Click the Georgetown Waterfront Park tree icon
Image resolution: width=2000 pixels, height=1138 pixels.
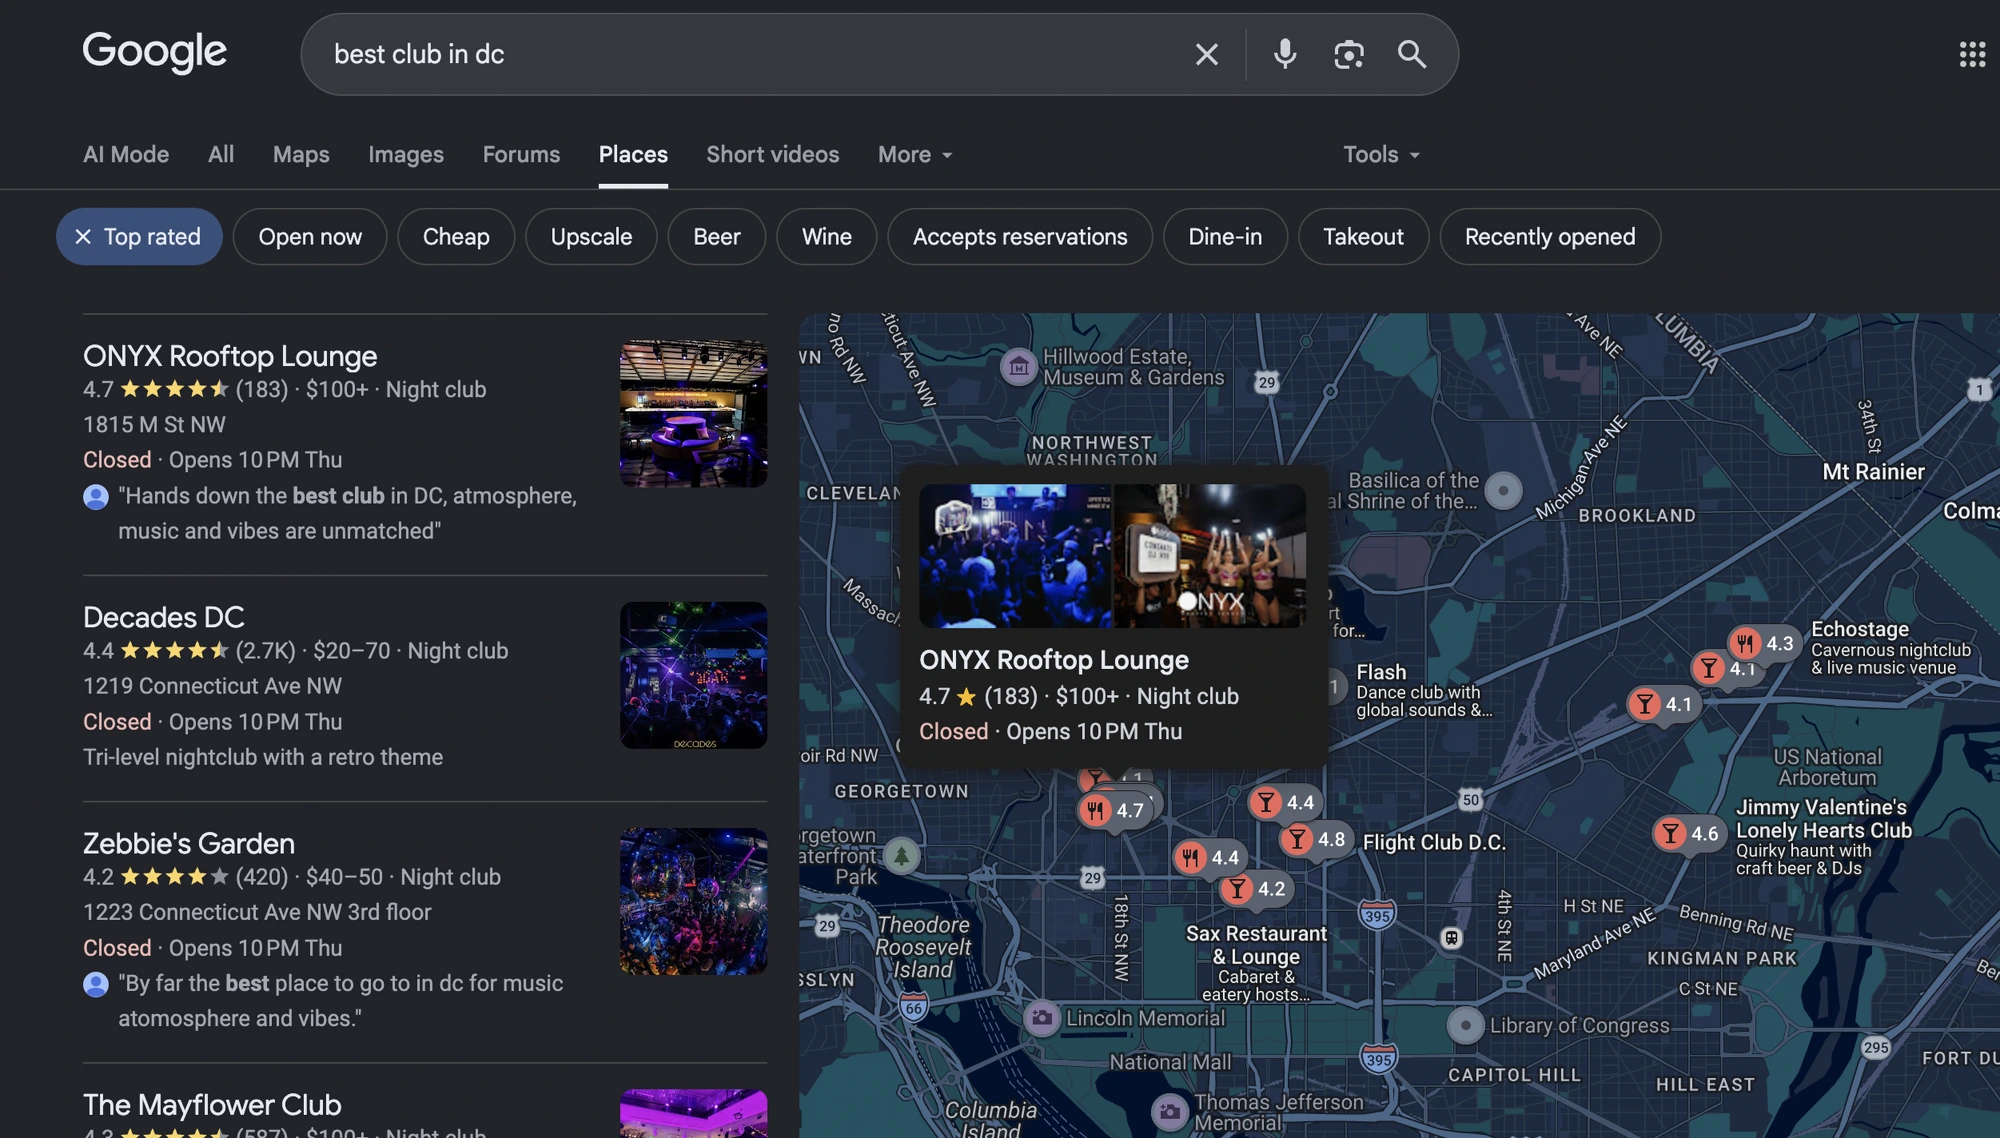point(901,856)
